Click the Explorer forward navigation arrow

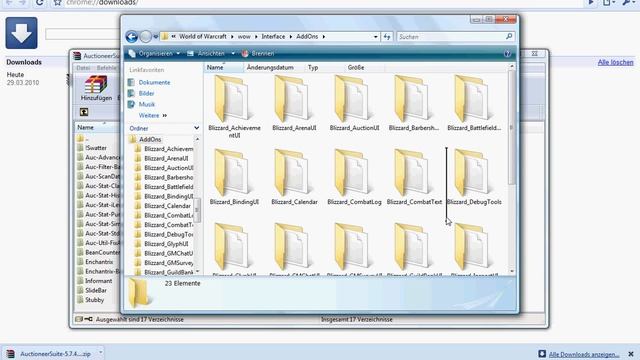[145, 37]
